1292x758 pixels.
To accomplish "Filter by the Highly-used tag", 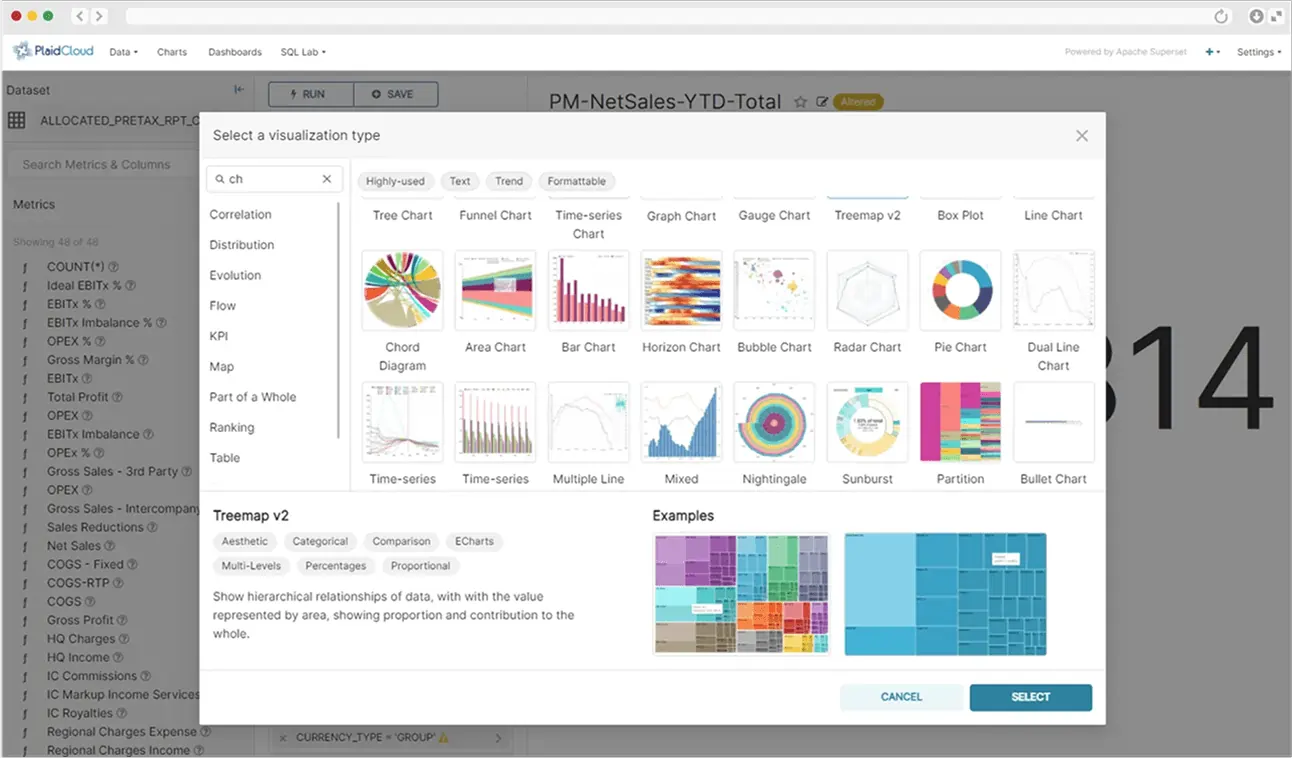I will (x=395, y=181).
